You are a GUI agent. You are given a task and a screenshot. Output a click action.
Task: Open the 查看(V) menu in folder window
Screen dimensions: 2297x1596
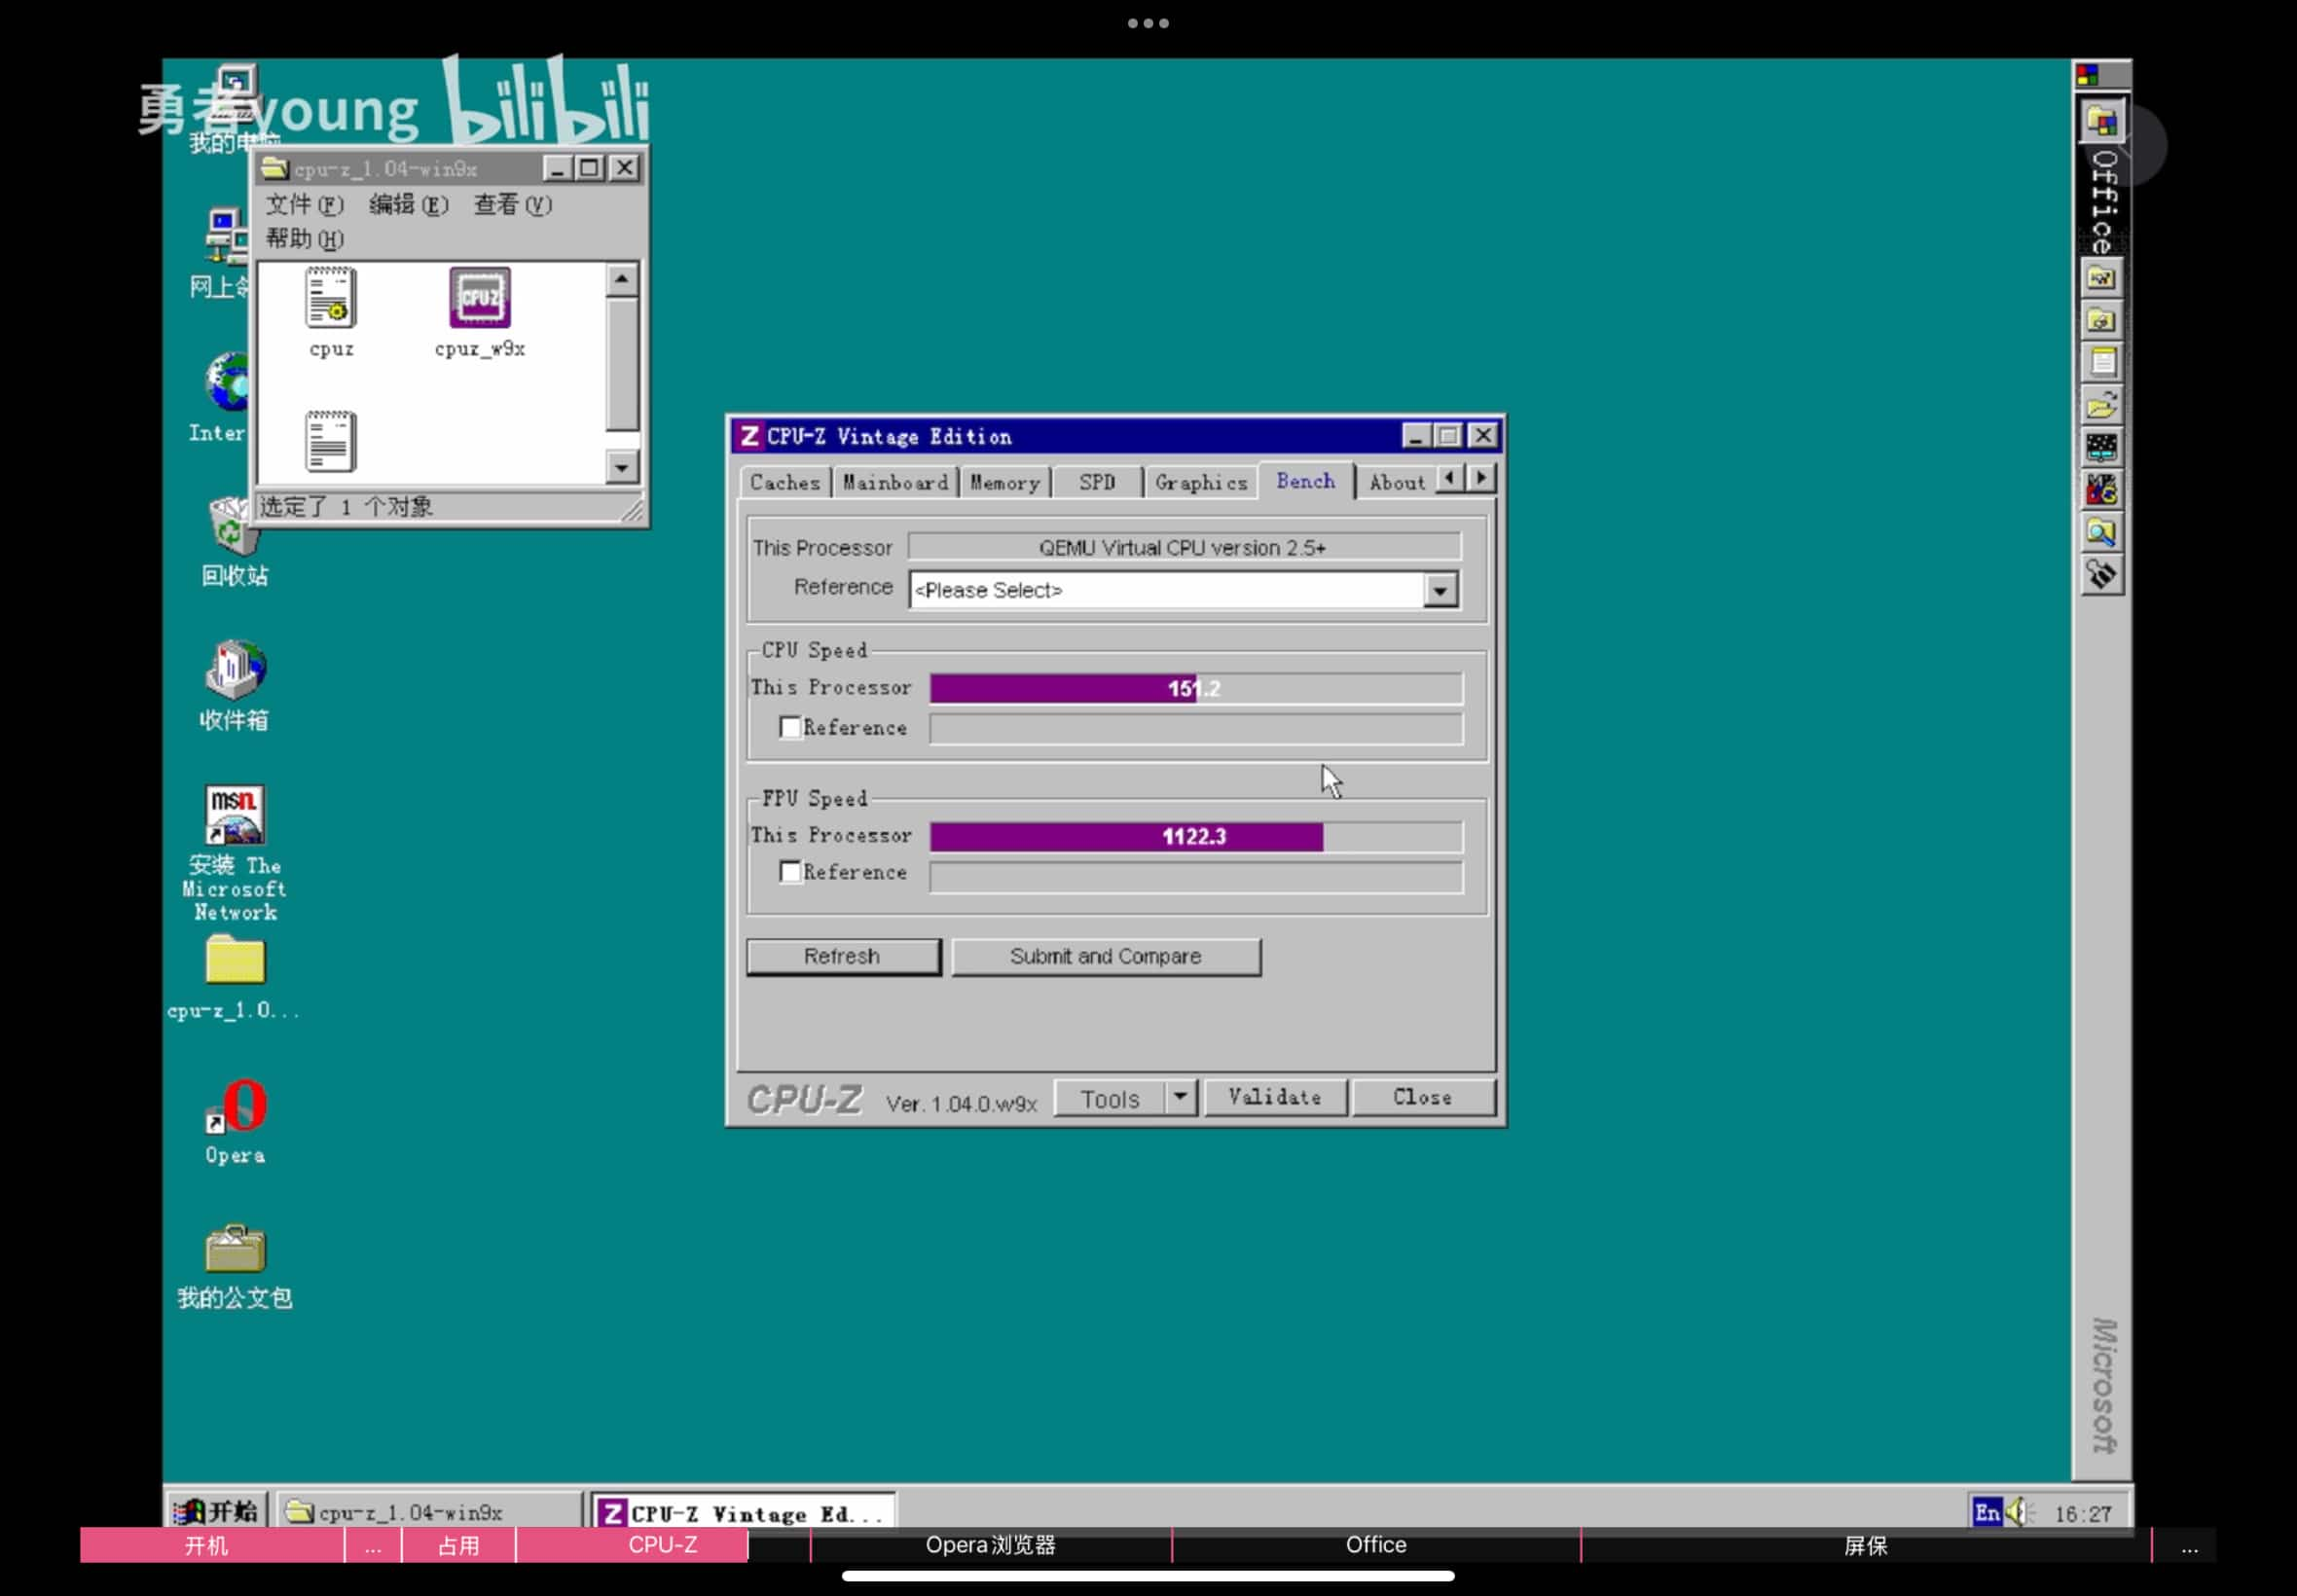tap(512, 205)
